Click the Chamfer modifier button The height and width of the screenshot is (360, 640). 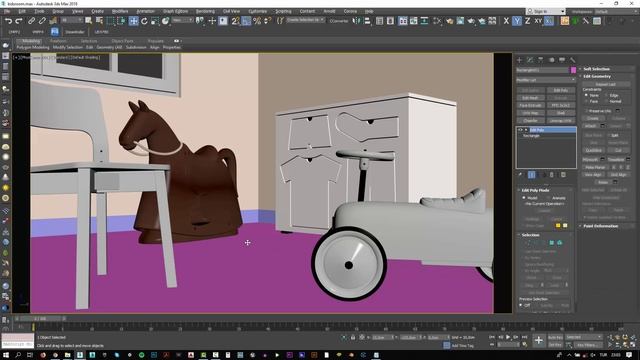coord(530,120)
